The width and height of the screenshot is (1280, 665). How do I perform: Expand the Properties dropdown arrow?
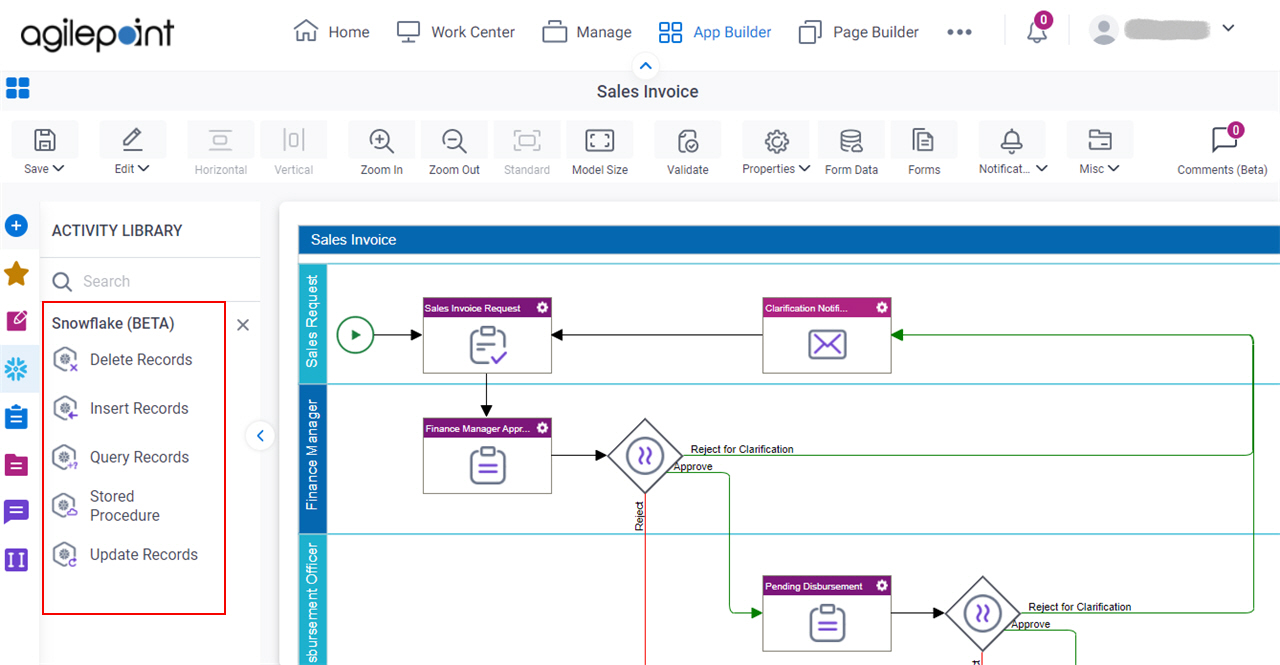tap(804, 169)
